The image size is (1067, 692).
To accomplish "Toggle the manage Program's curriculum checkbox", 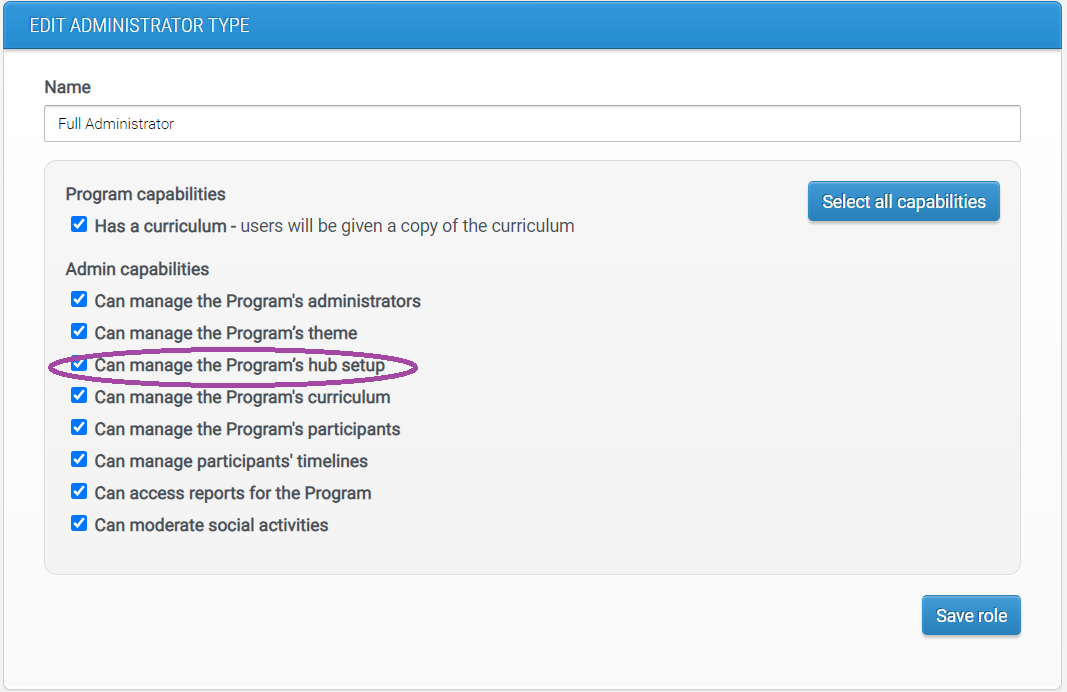I will tap(79, 396).
